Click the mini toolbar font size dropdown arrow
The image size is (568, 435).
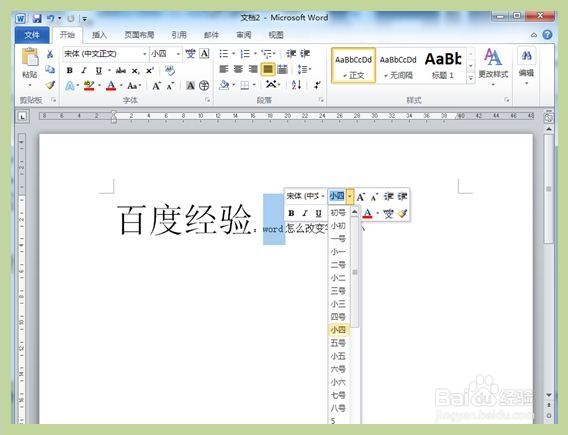(350, 197)
